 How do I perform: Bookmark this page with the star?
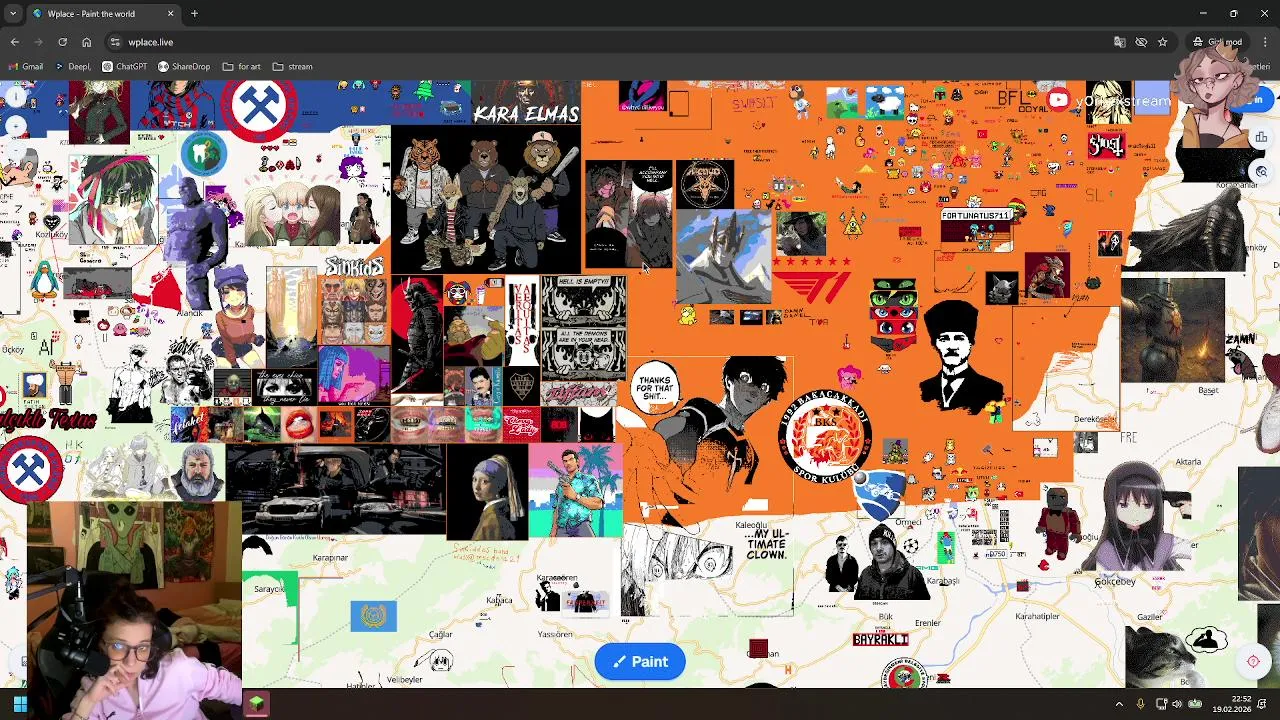tap(1162, 42)
